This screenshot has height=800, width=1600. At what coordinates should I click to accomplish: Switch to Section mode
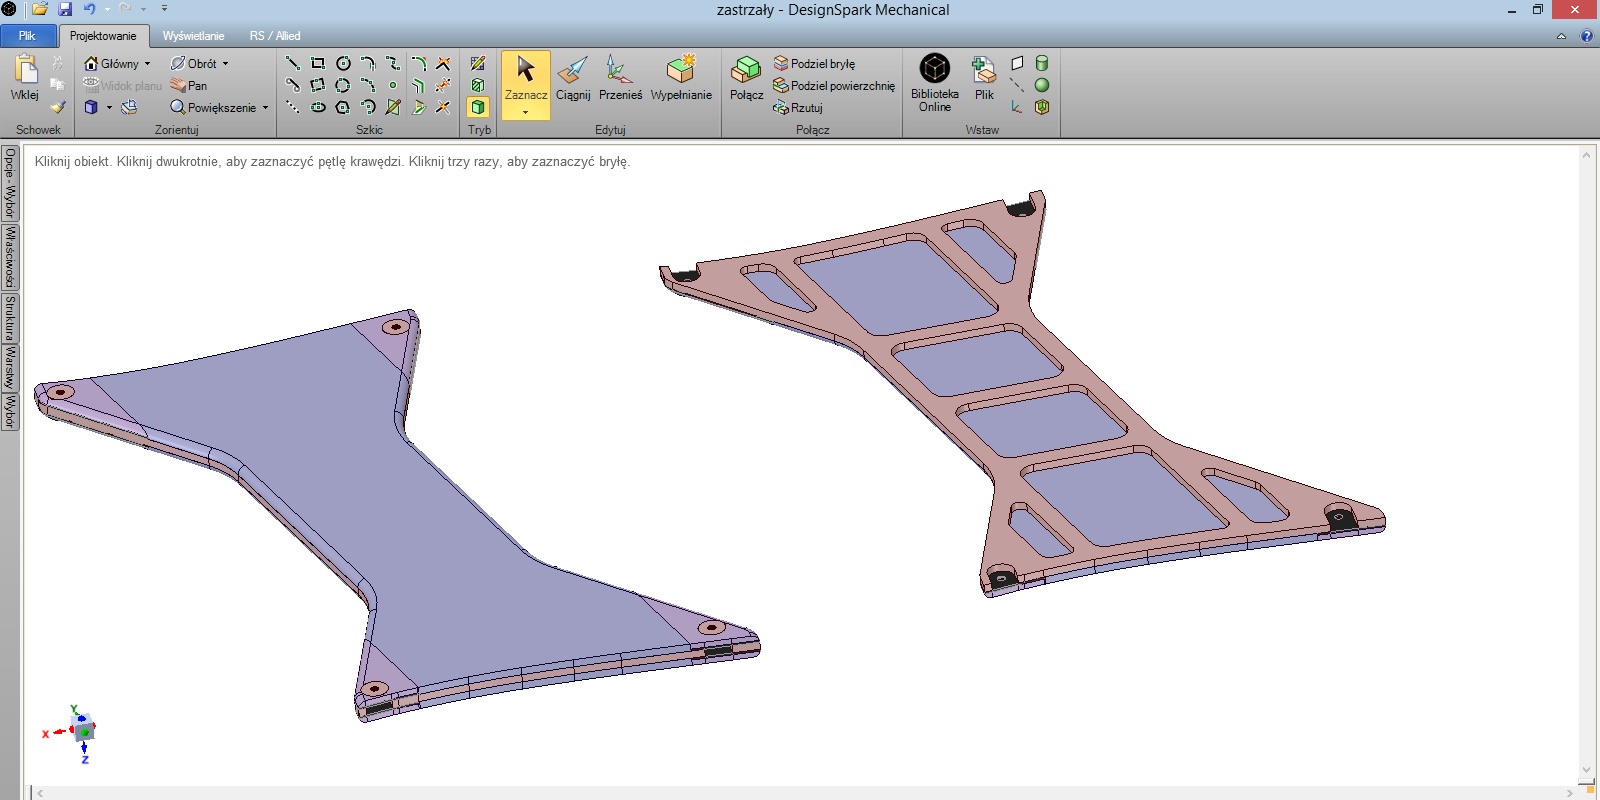pos(478,85)
